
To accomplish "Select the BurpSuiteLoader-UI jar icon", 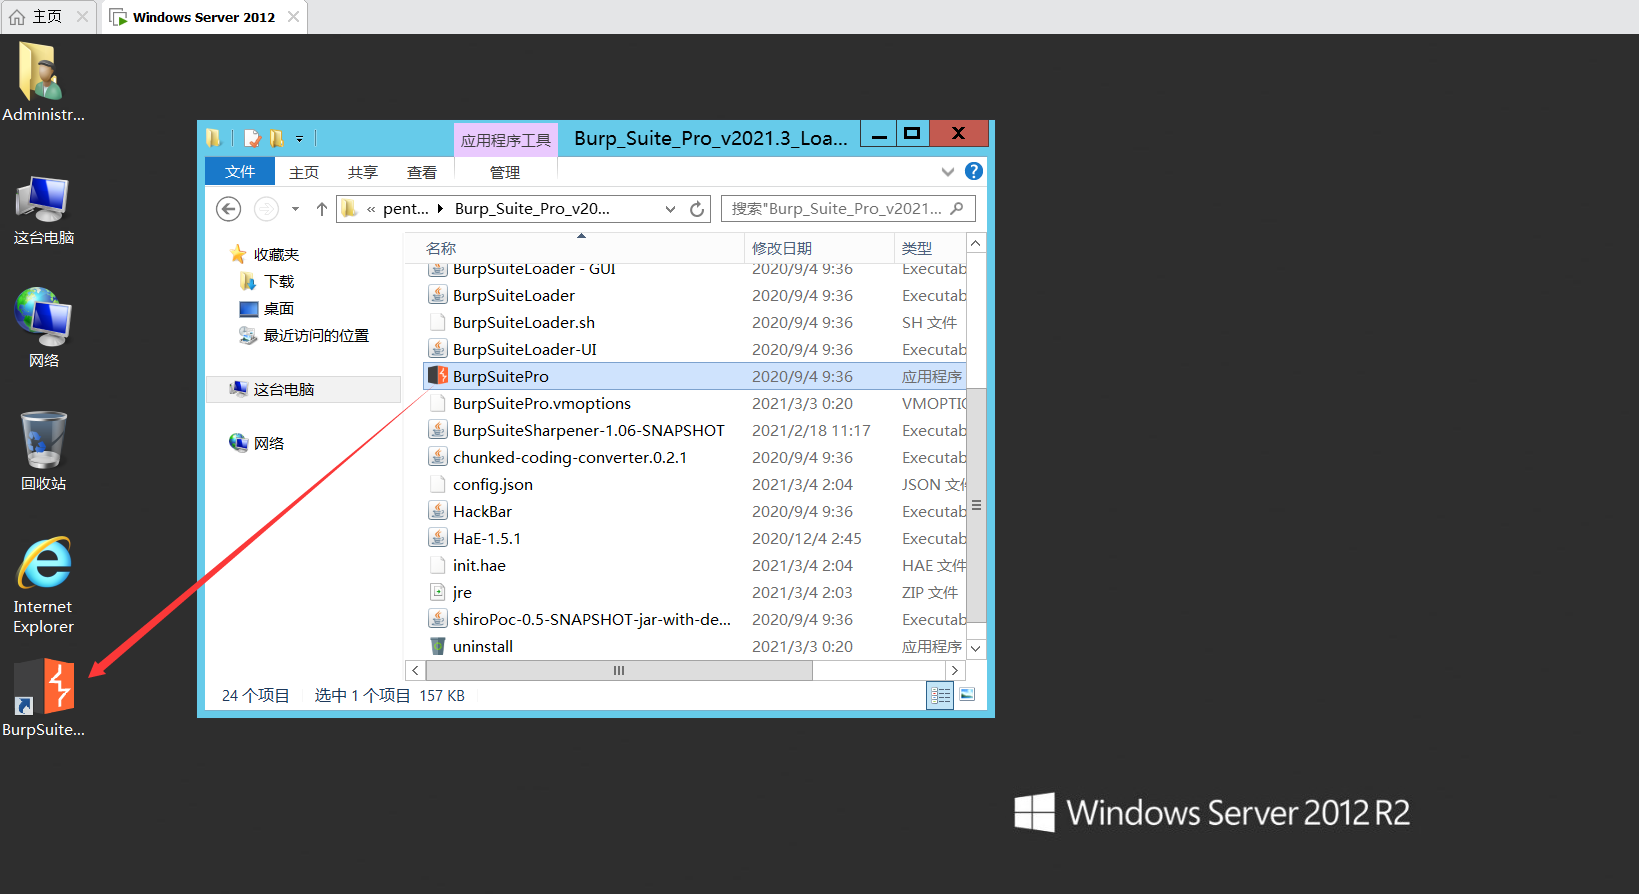I will click(x=437, y=349).
